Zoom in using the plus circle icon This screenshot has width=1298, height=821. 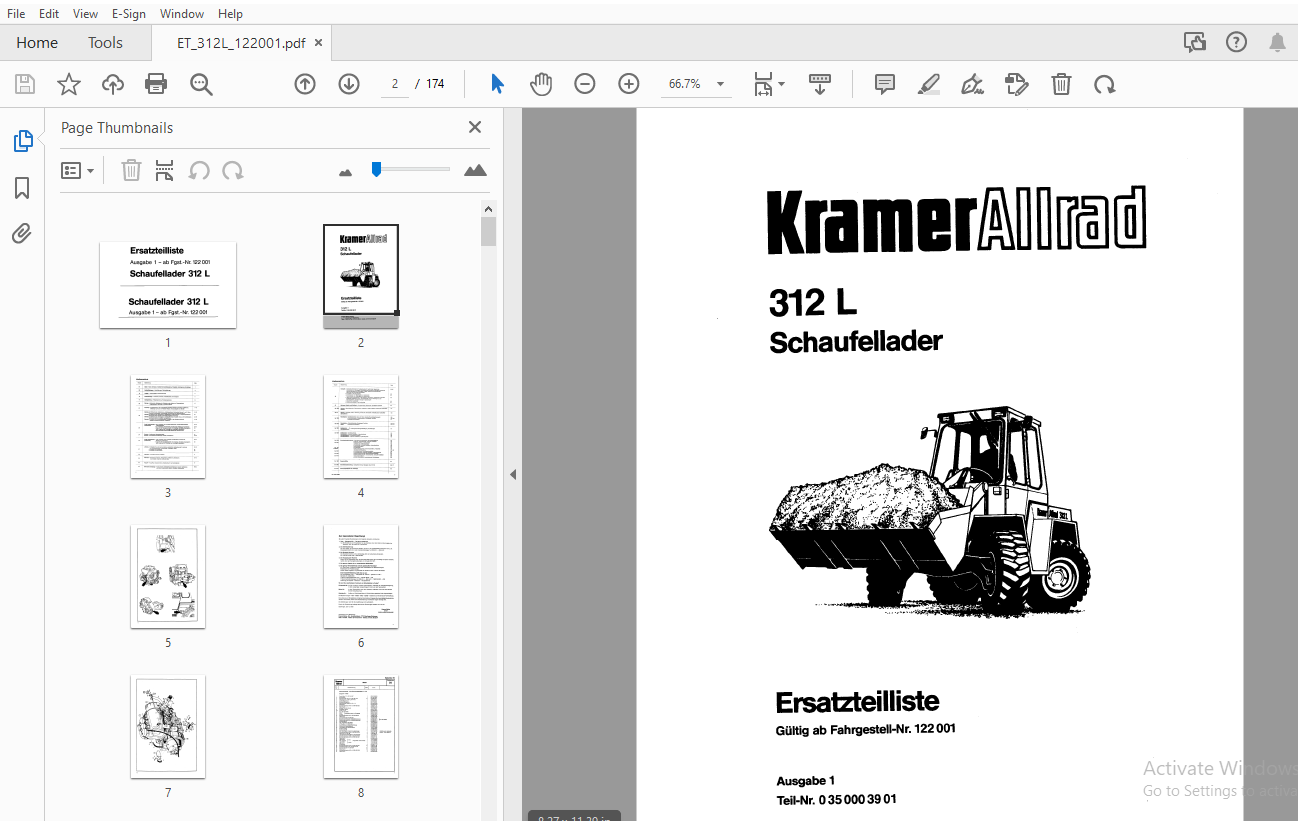tap(628, 84)
